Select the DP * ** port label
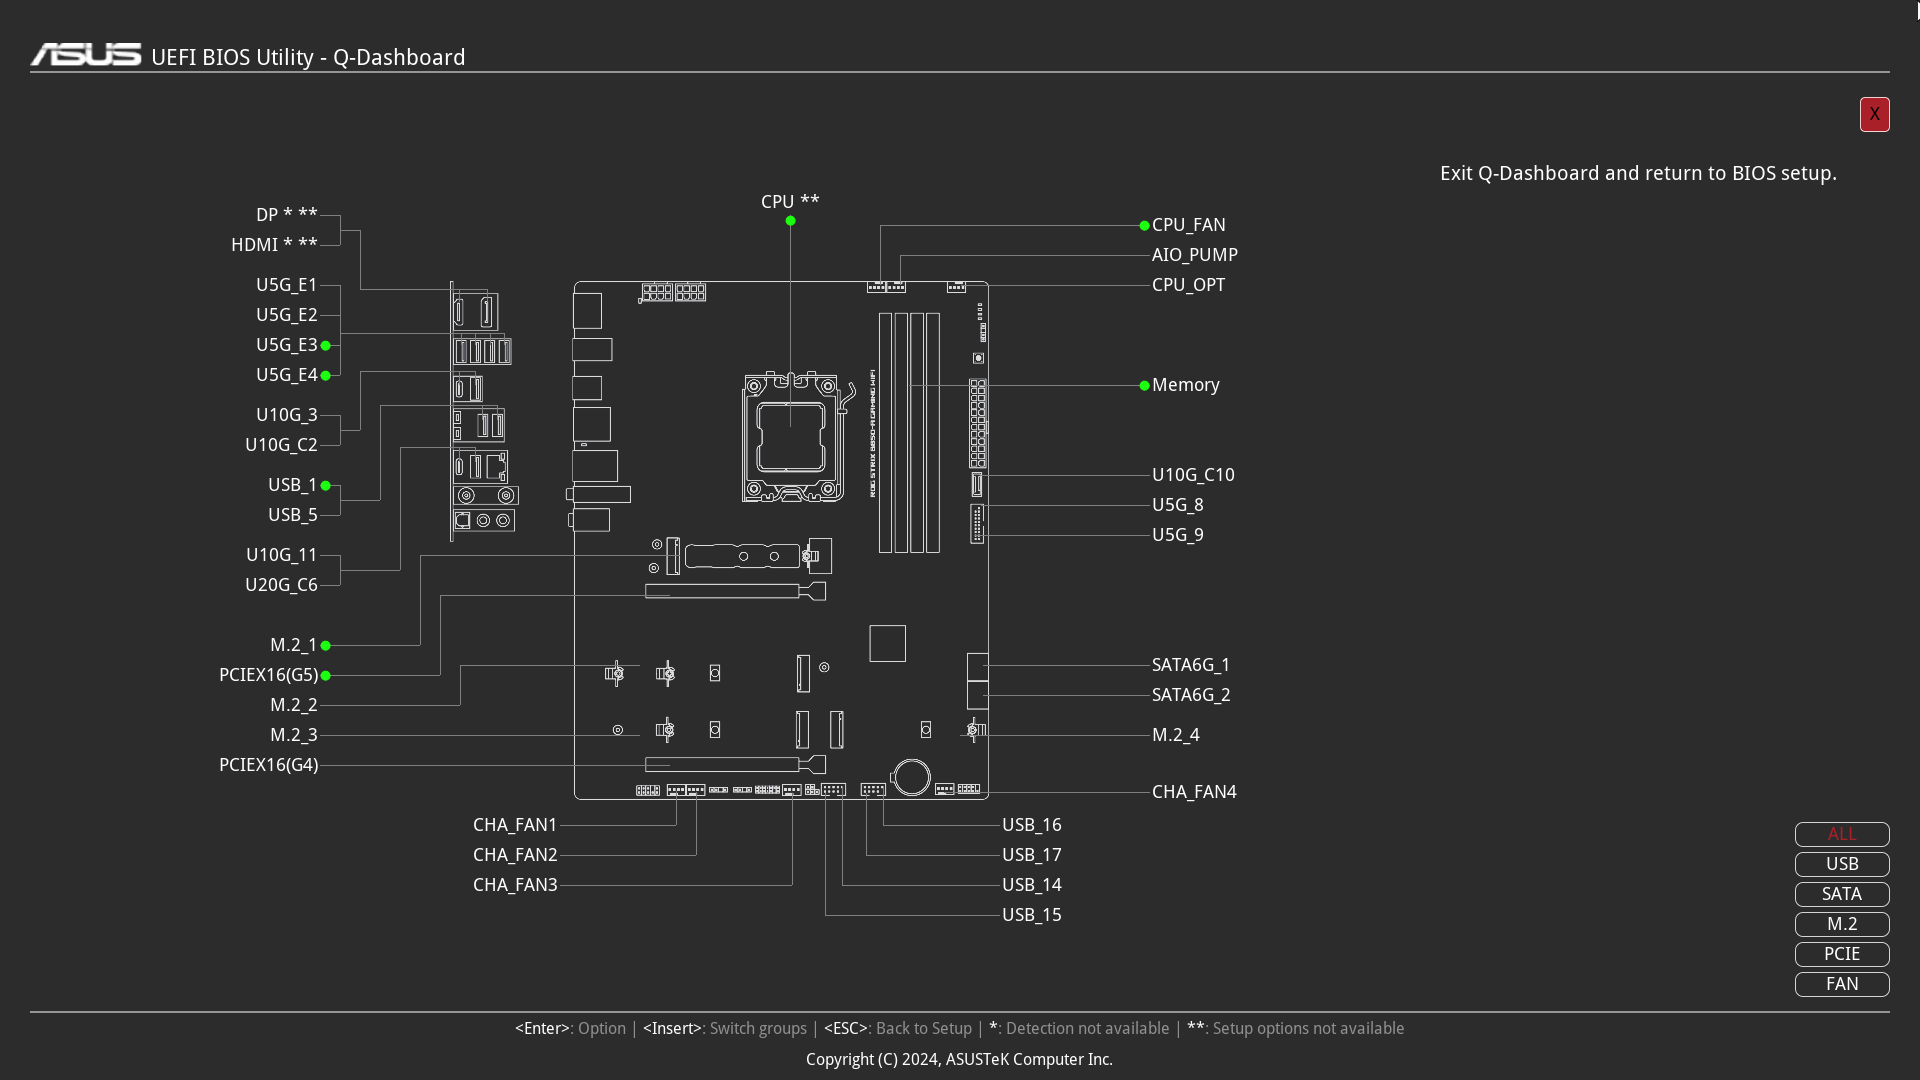1920x1080 pixels. (286, 215)
